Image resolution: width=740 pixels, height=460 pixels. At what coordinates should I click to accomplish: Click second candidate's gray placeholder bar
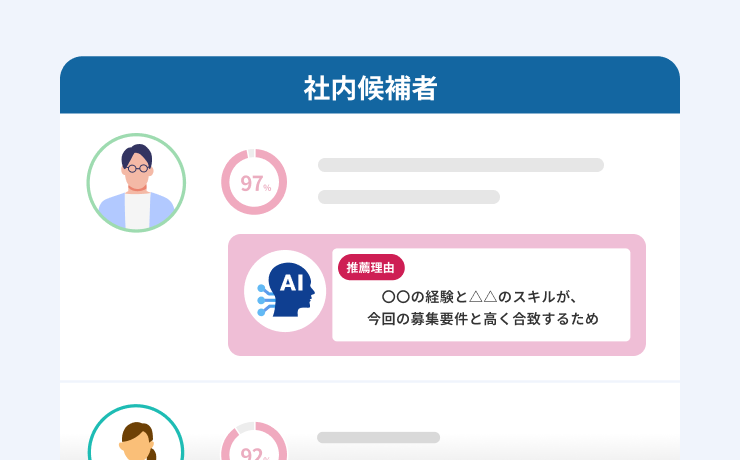pyautogui.click(x=378, y=437)
